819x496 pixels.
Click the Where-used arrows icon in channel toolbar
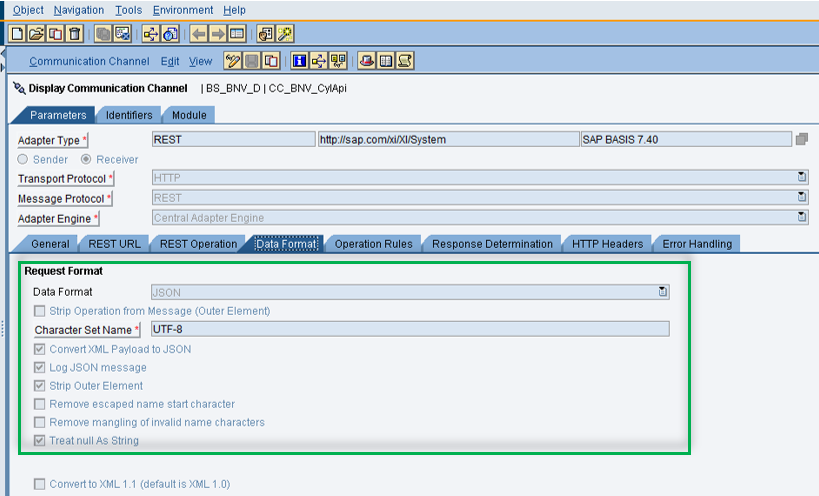click(319, 61)
